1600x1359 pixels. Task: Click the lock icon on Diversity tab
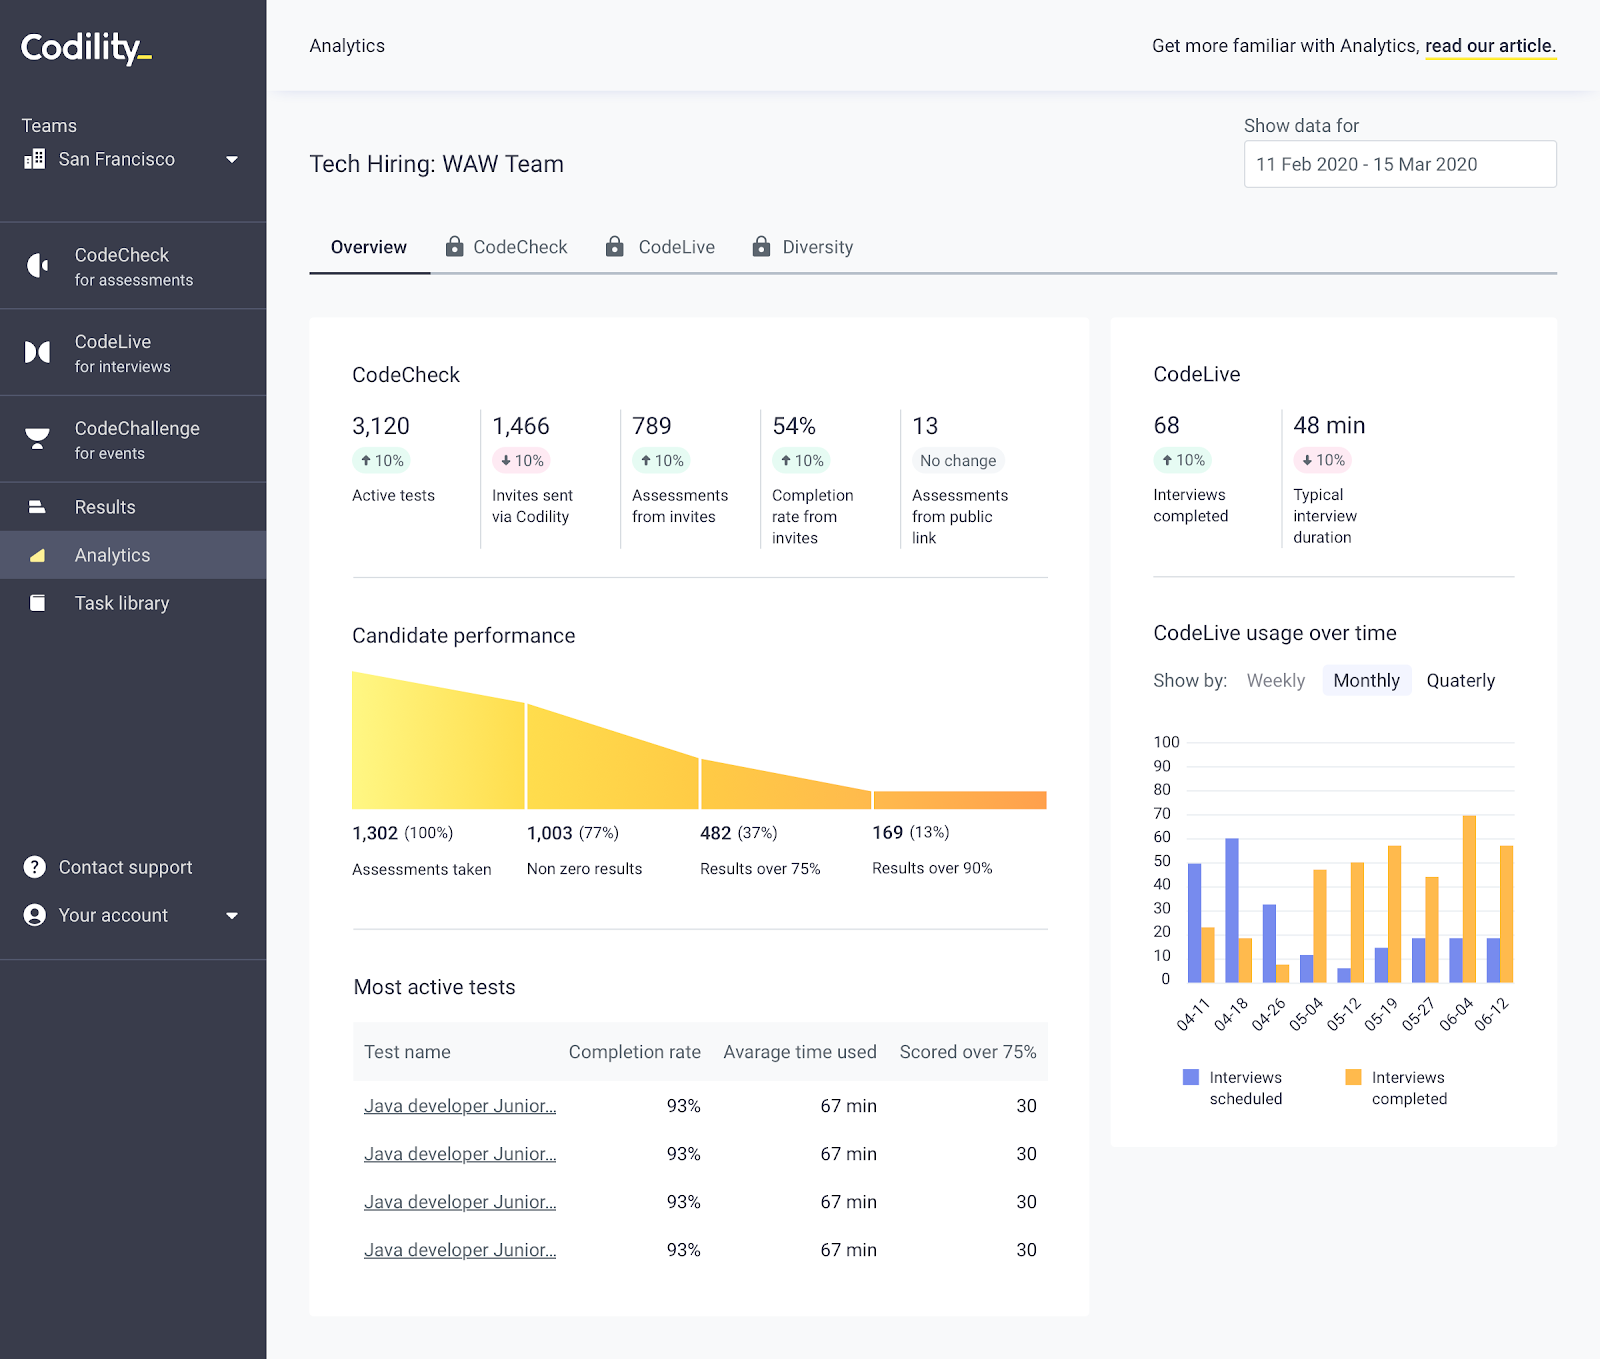coord(761,246)
